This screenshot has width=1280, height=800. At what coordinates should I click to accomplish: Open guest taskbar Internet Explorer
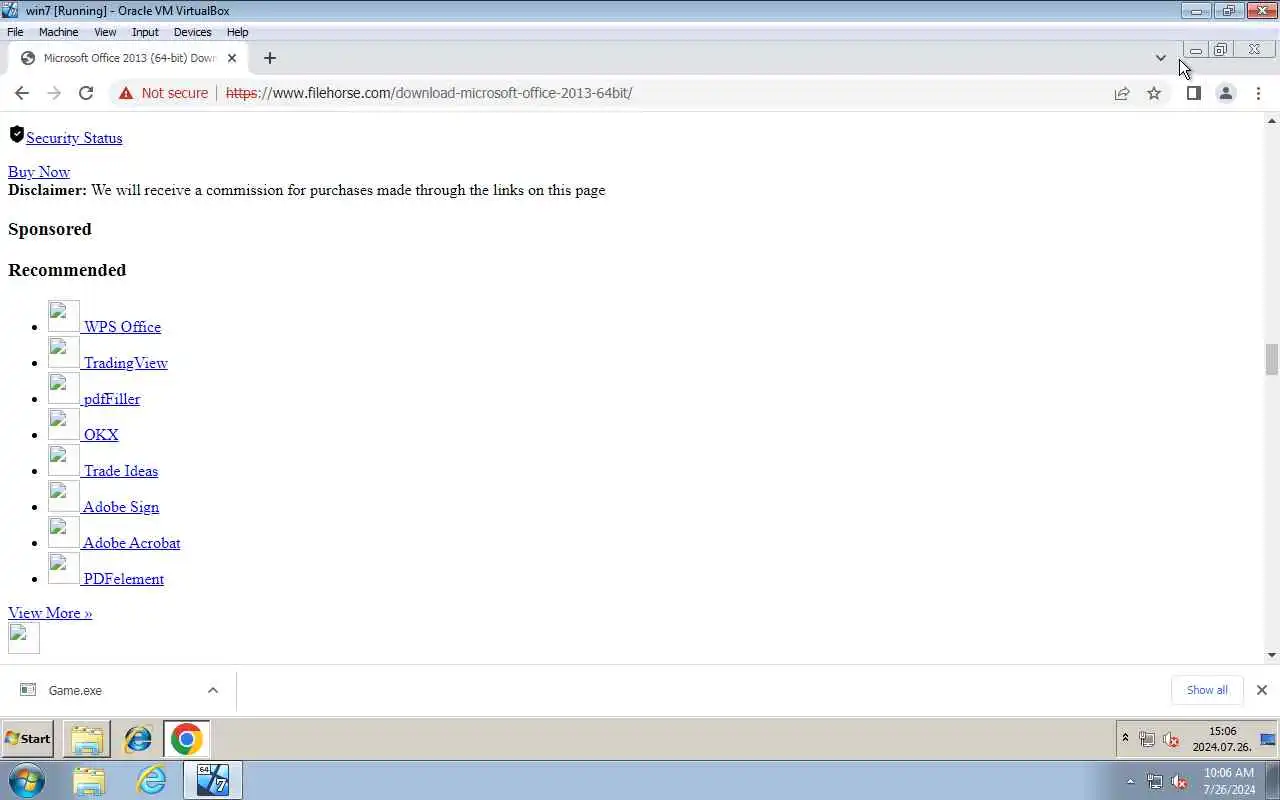pyautogui.click(x=138, y=739)
